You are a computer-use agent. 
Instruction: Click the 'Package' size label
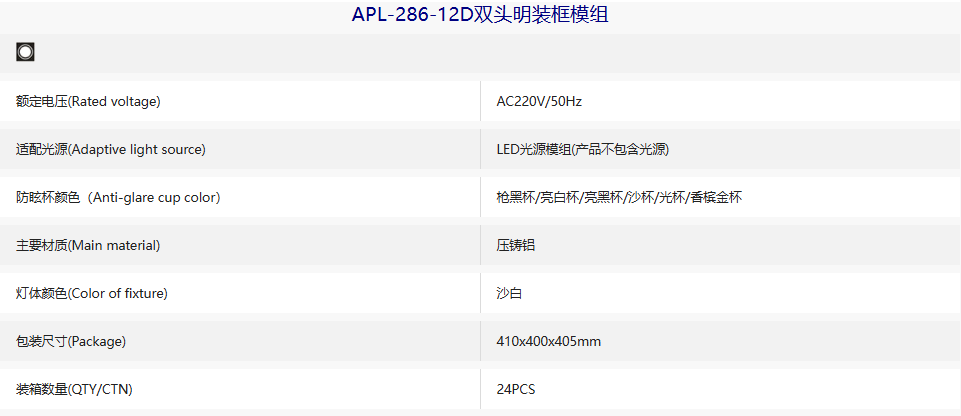tap(71, 341)
